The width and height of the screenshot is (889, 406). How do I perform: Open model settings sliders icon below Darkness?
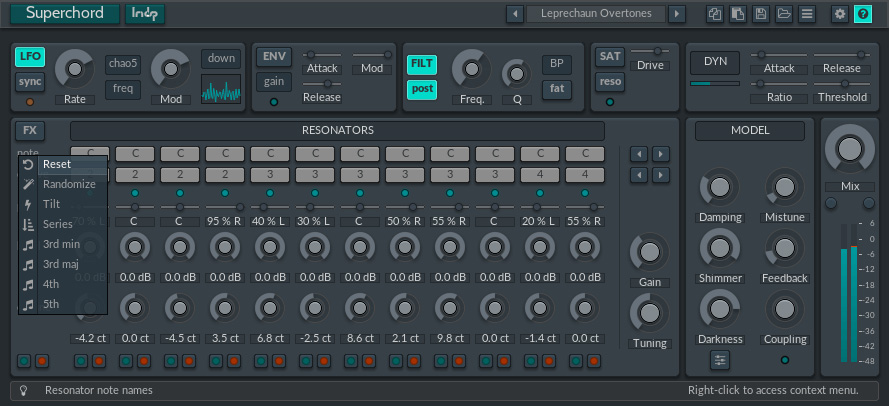[720, 360]
